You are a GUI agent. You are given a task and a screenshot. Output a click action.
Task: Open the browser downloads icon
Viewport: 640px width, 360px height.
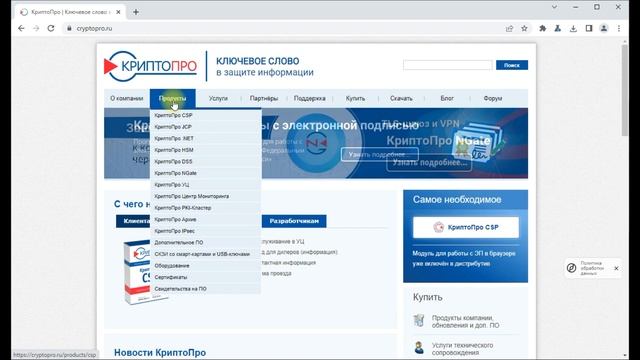[573, 28]
